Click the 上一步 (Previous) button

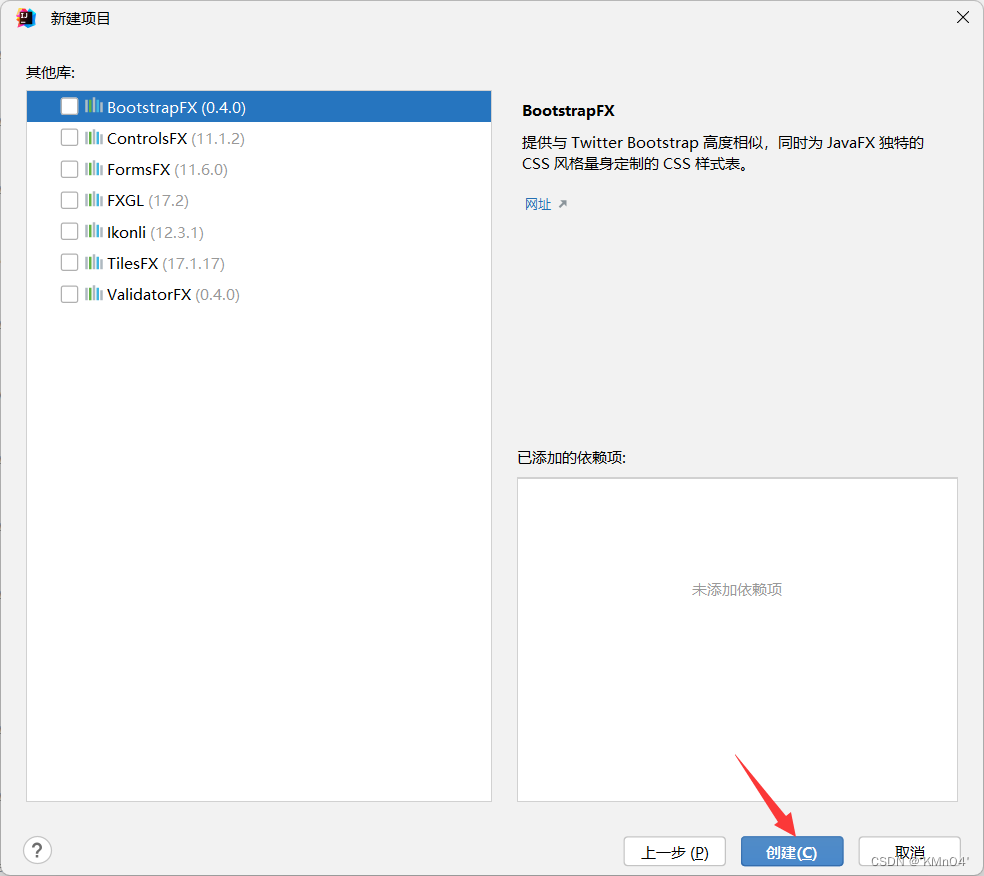tap(675, 851)
